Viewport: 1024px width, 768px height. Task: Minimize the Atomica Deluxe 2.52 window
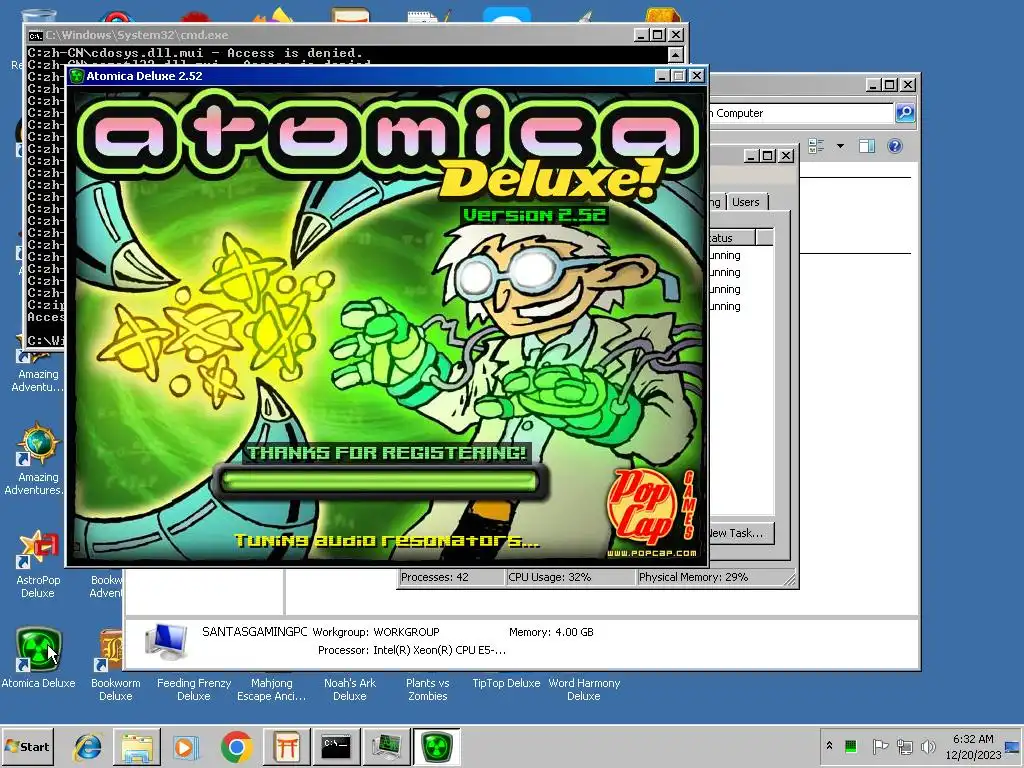click(x=662, y=76)
